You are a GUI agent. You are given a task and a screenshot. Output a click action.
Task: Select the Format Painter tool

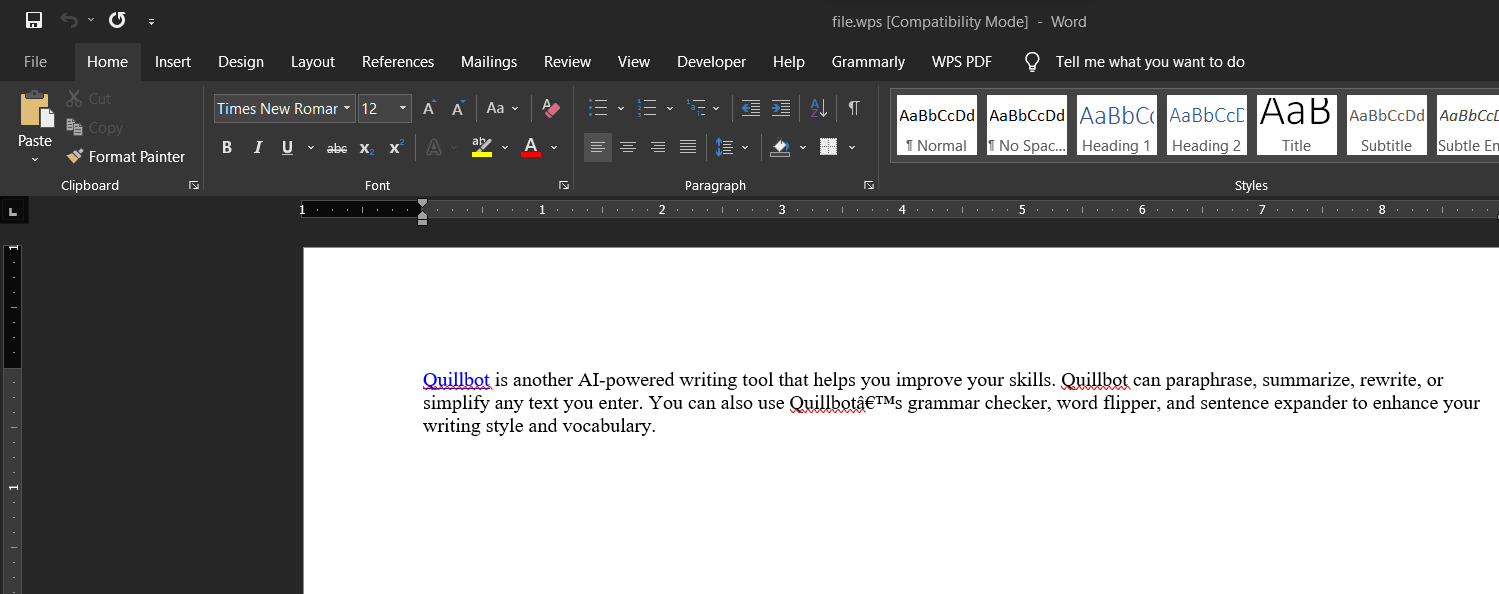click(125, 156)
